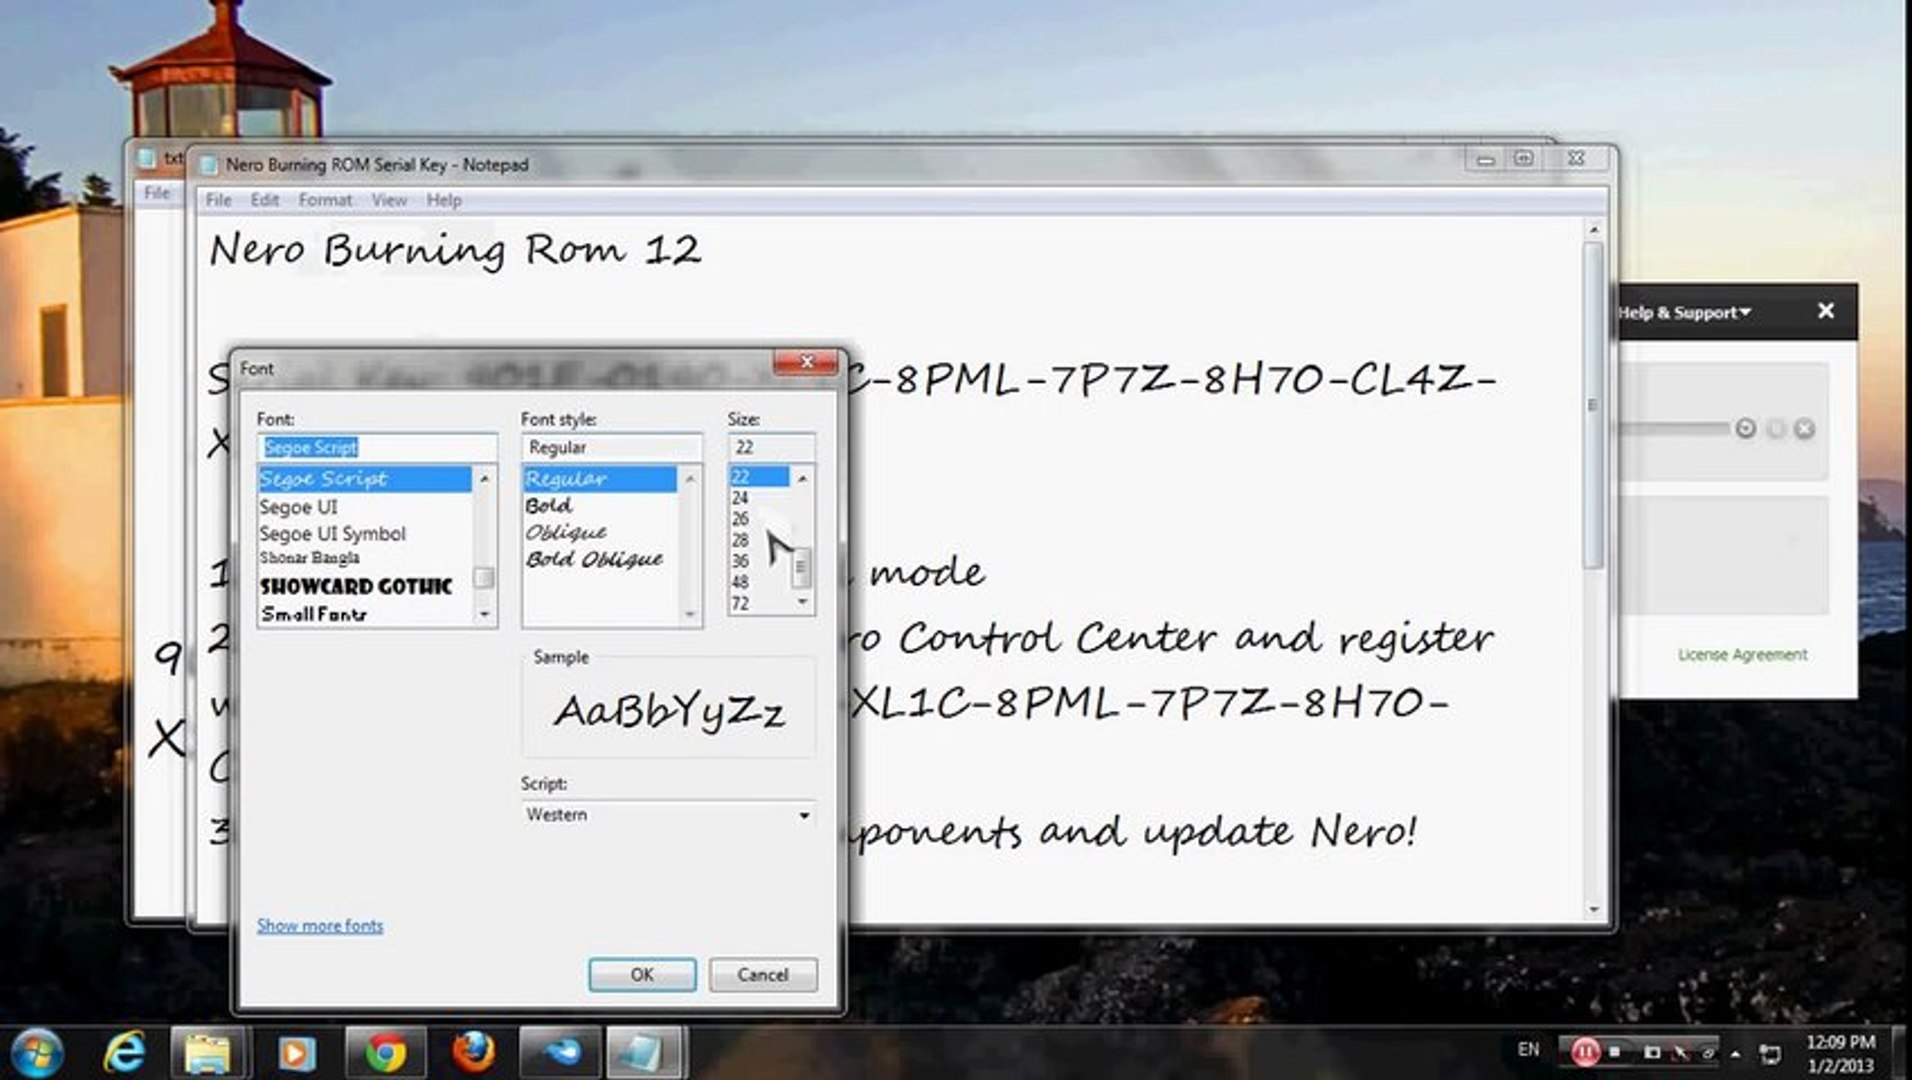Choose Regular font style

599,479
